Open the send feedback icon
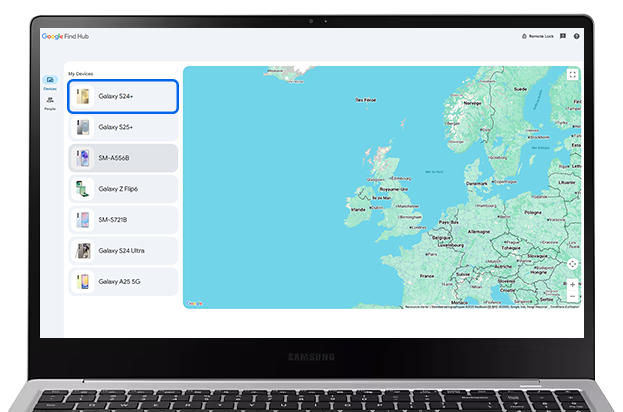Viewport: 623px width, 412px height. 563,36
